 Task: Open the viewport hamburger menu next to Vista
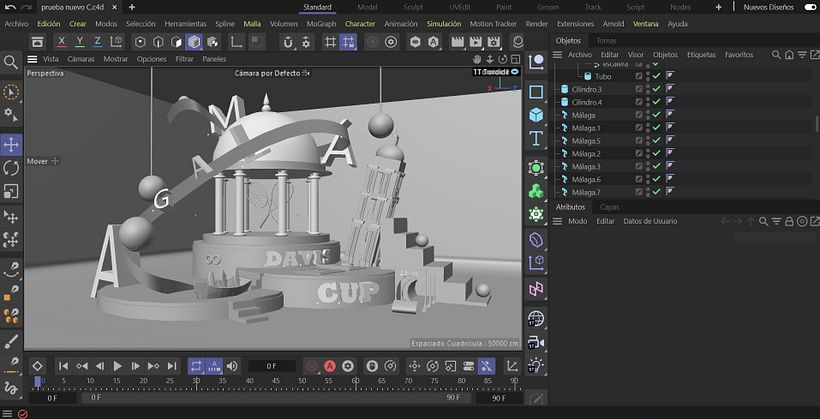click(32, 59)
